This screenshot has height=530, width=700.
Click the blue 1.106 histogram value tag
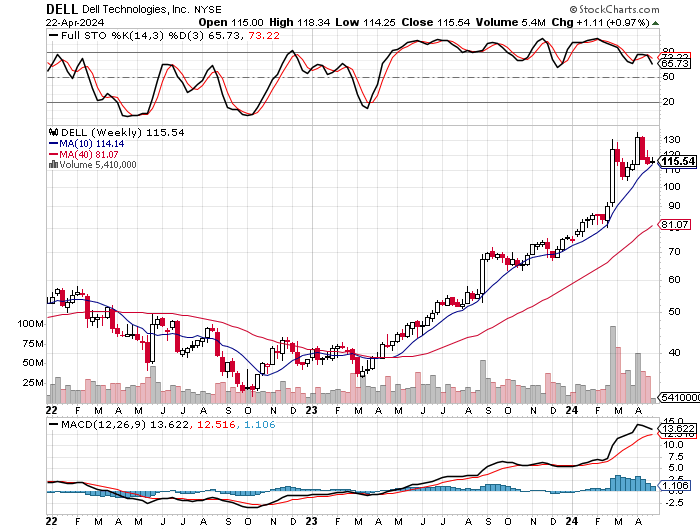click(675, 486)
